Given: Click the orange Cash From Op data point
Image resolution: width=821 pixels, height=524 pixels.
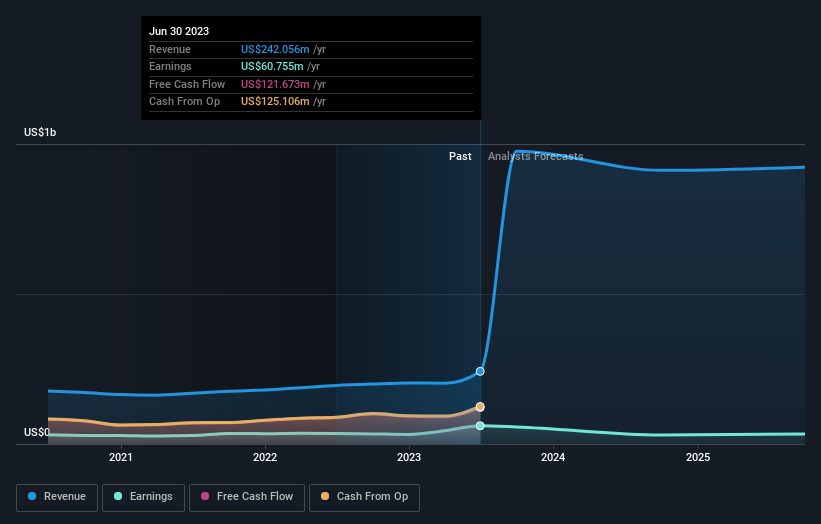Looking at the screenshot, I should (480, 407).
